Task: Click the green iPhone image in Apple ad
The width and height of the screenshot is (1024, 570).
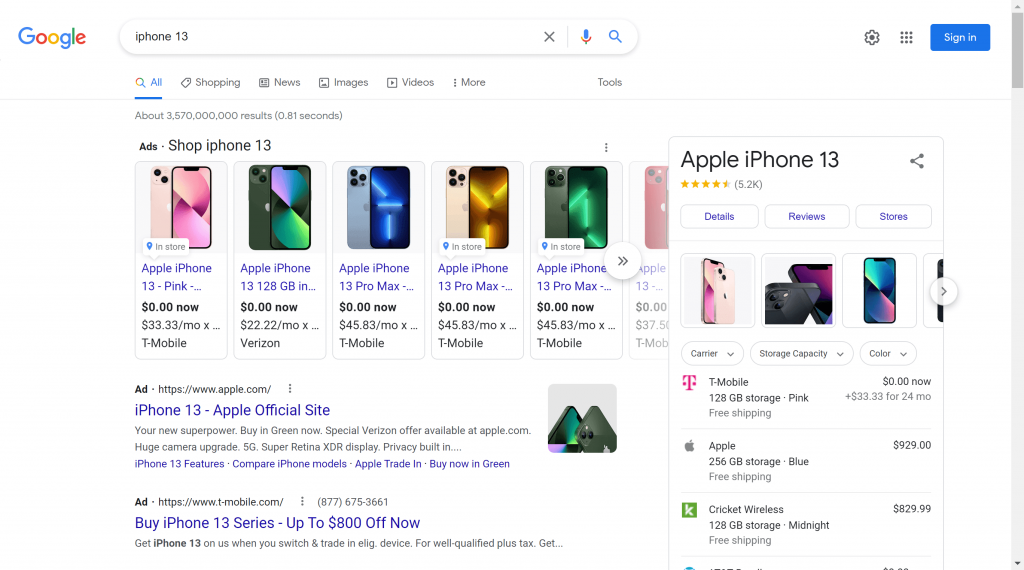Action: [x=582, y=419]
